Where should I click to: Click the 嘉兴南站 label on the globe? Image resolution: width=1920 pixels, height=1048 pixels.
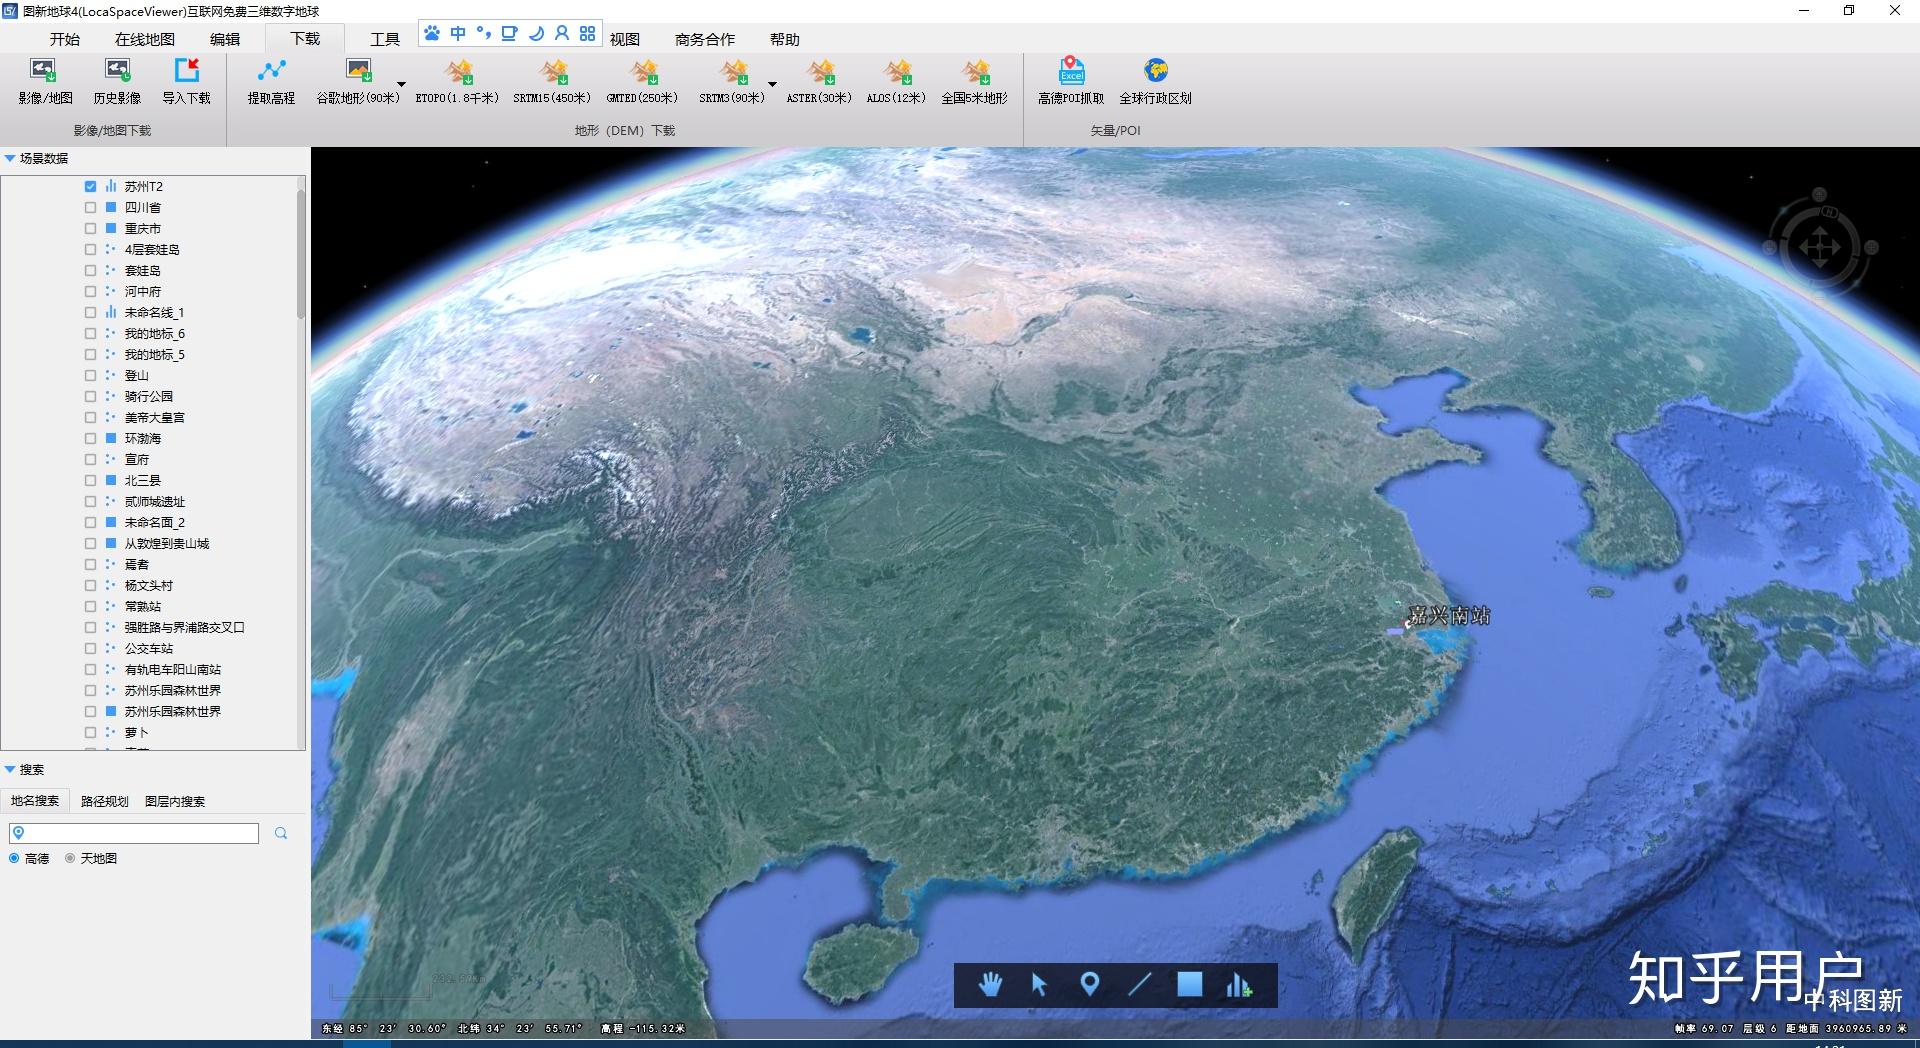pyautogui.click(x=1449, y=616)
